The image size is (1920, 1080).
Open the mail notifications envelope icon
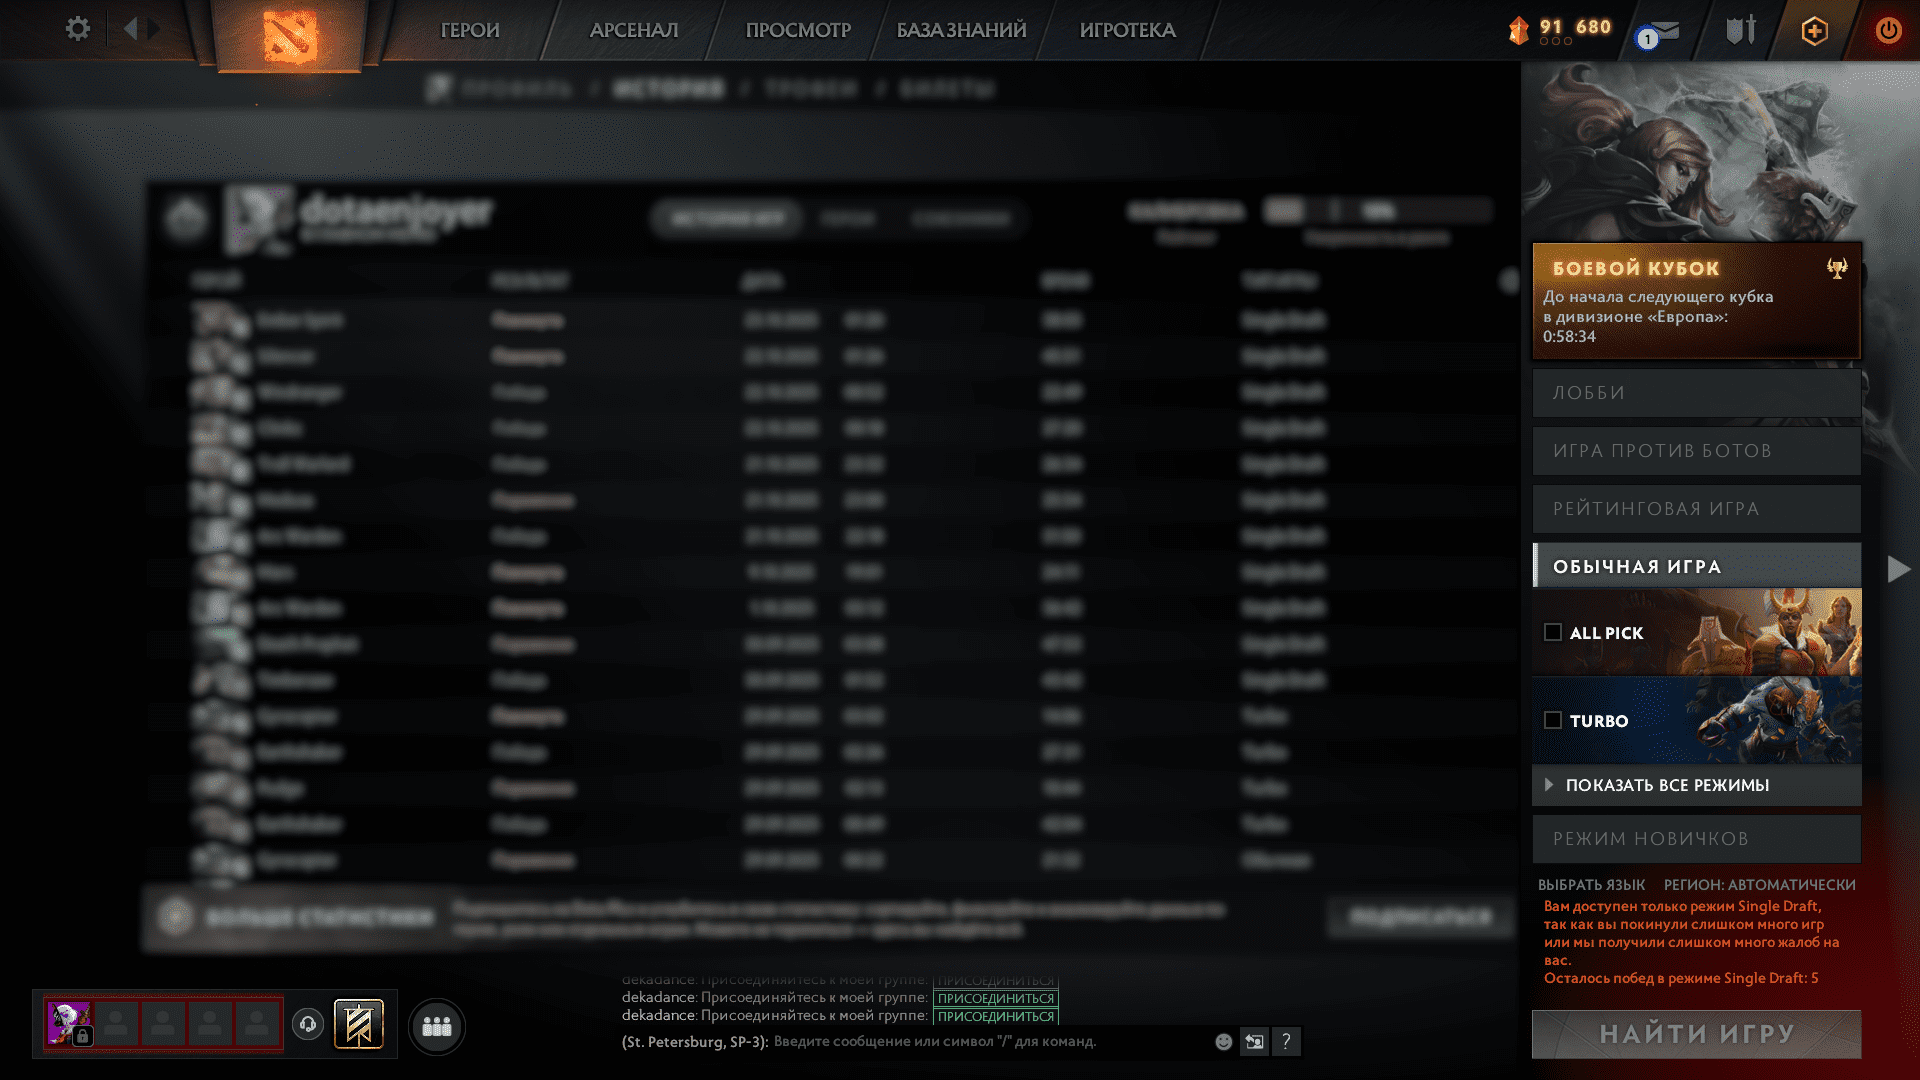click(1662, 31)
